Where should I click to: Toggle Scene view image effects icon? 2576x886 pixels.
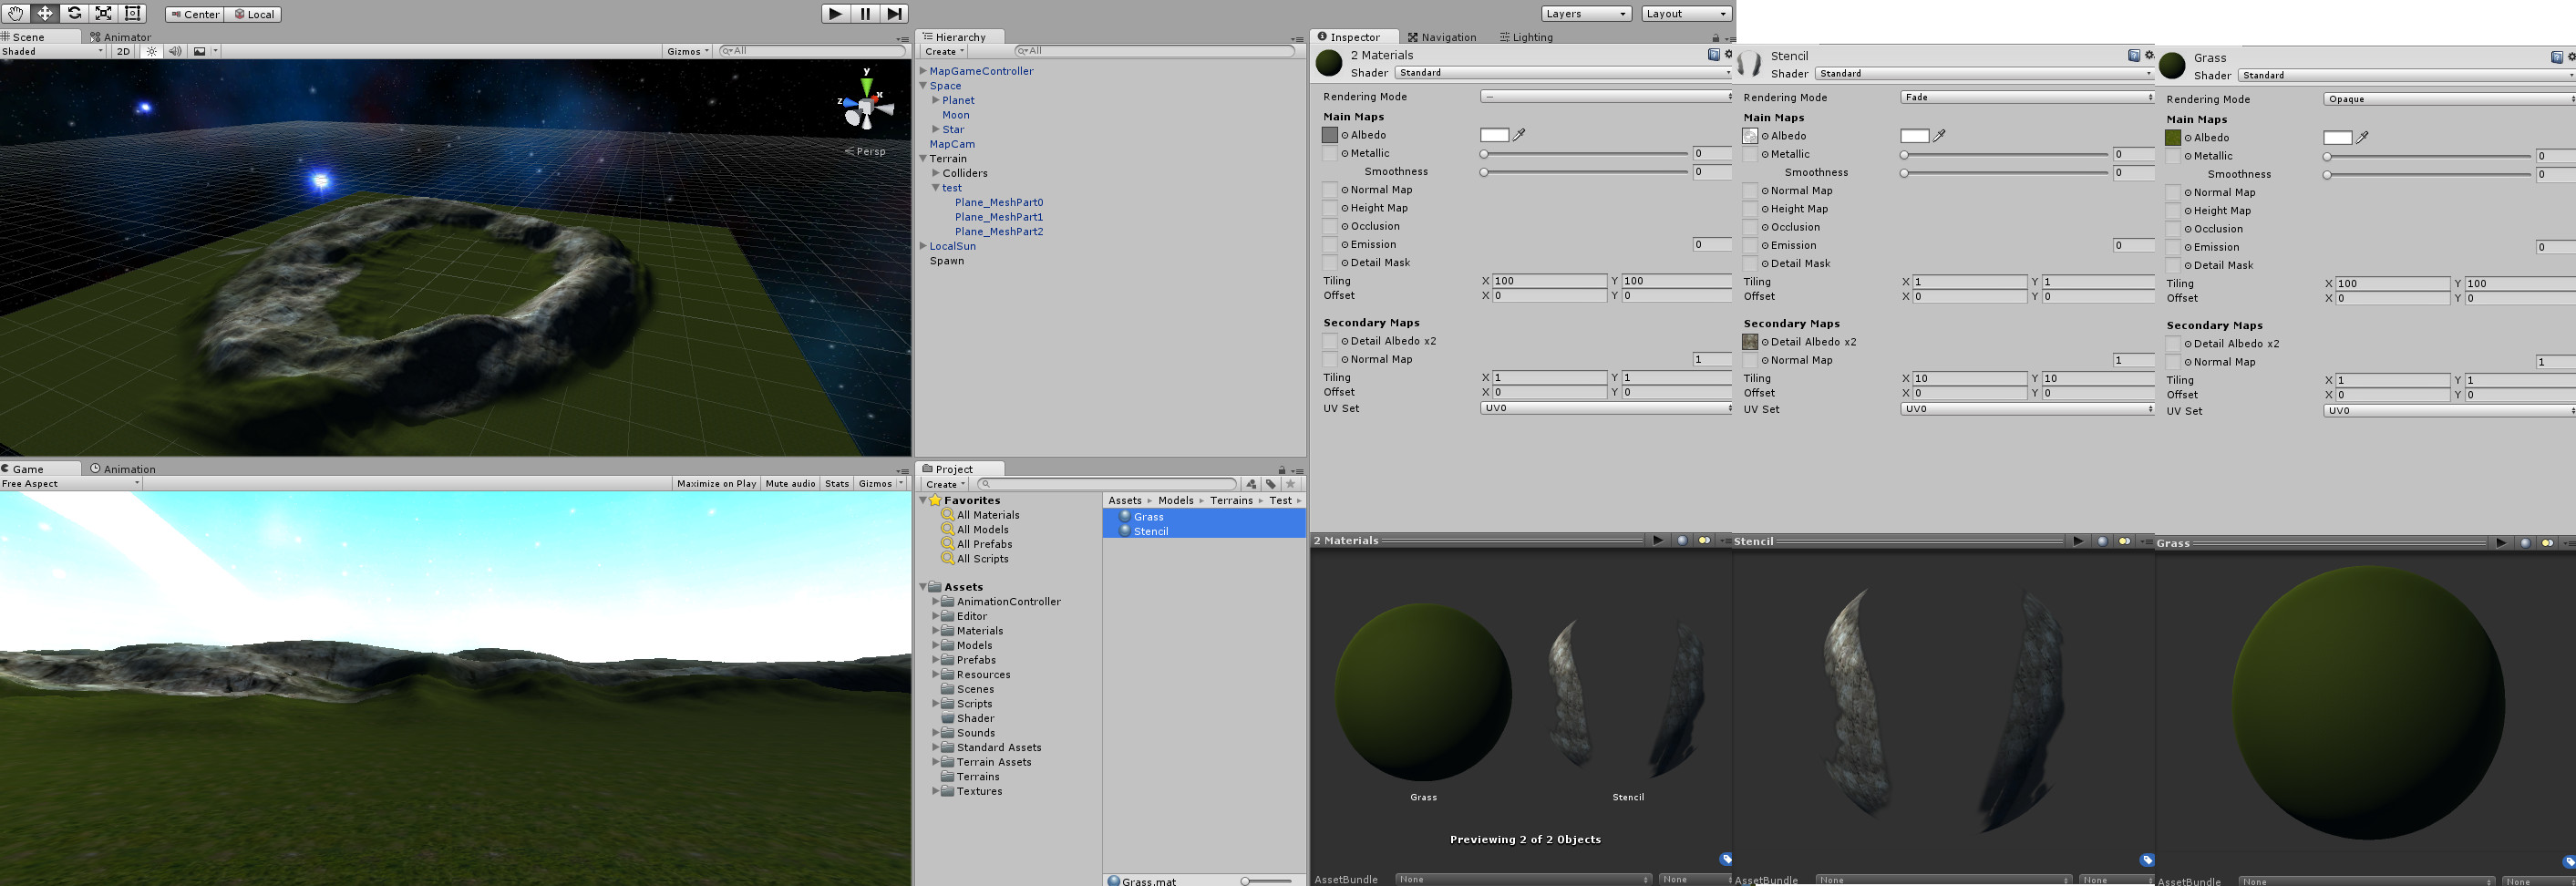point(200,51)
